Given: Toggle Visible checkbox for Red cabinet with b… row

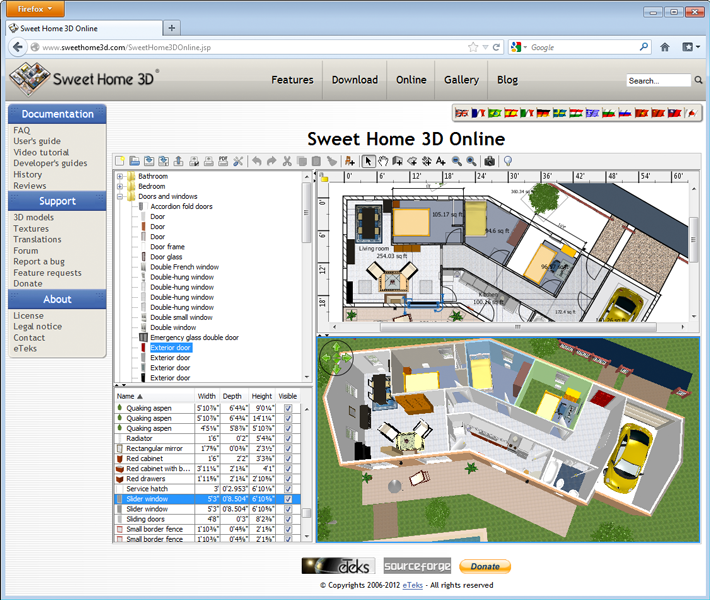Looking at the screenshot, I should [x=288, y=469].
